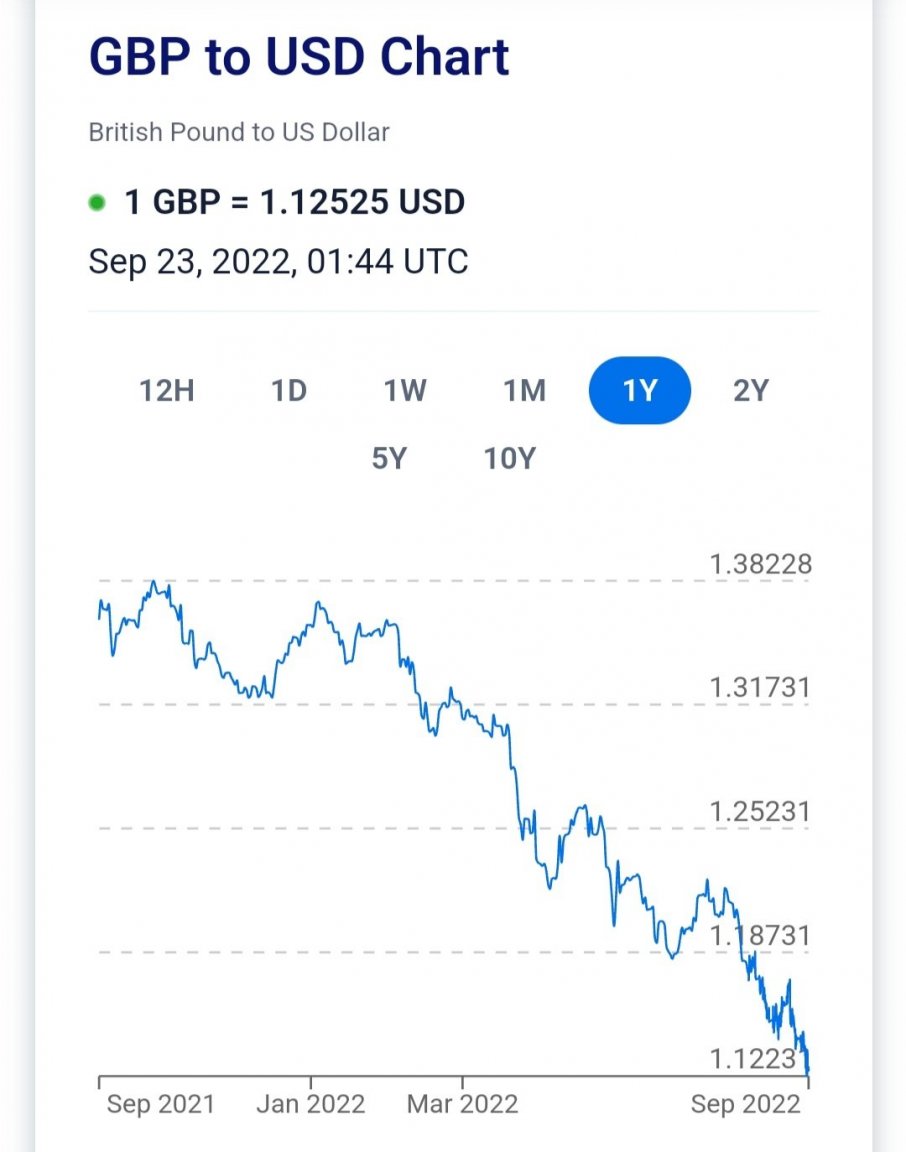The height and width of the screenshot is (1152, 906).
Task: Click the highlighted 1Y range button
Action: (640, 390)
